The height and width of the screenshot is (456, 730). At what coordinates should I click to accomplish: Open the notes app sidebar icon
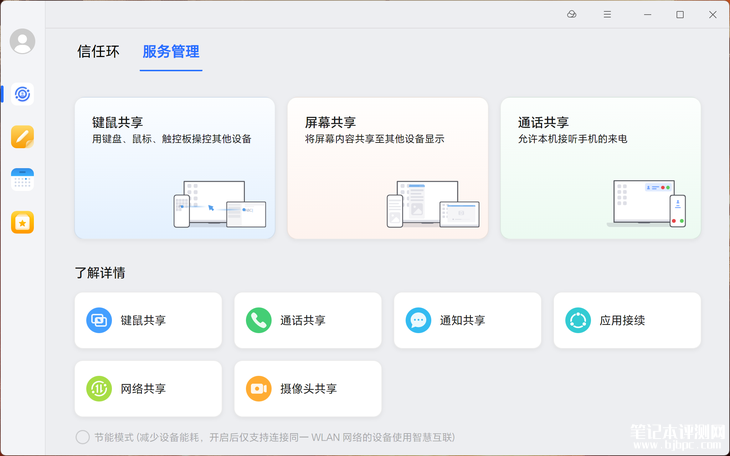coord(22,137)
